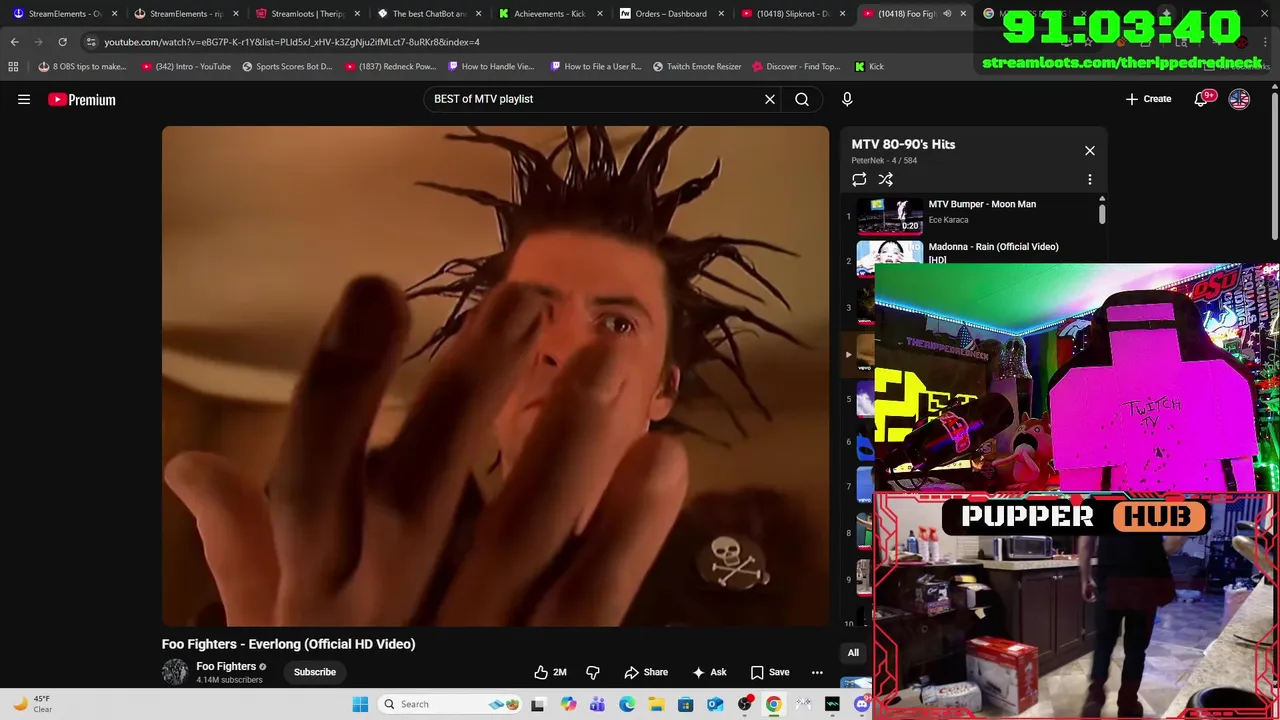The width and height of the screenshot is (1280, 720).
Task: Close the Foo Fighters tab
Action: pos(963,14)
